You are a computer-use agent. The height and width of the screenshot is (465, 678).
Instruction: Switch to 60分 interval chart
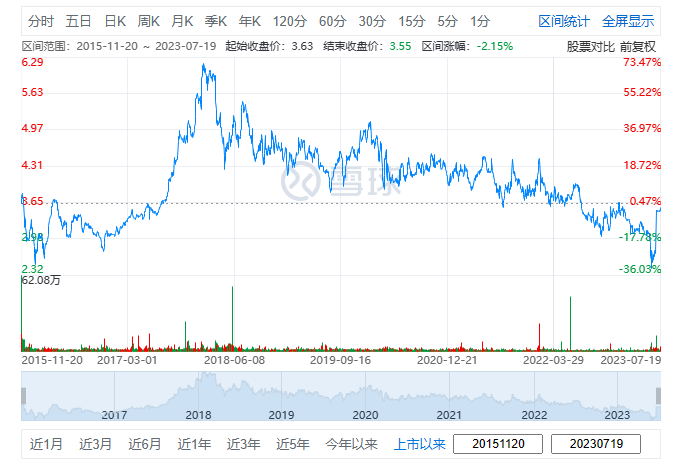(332, 20)
